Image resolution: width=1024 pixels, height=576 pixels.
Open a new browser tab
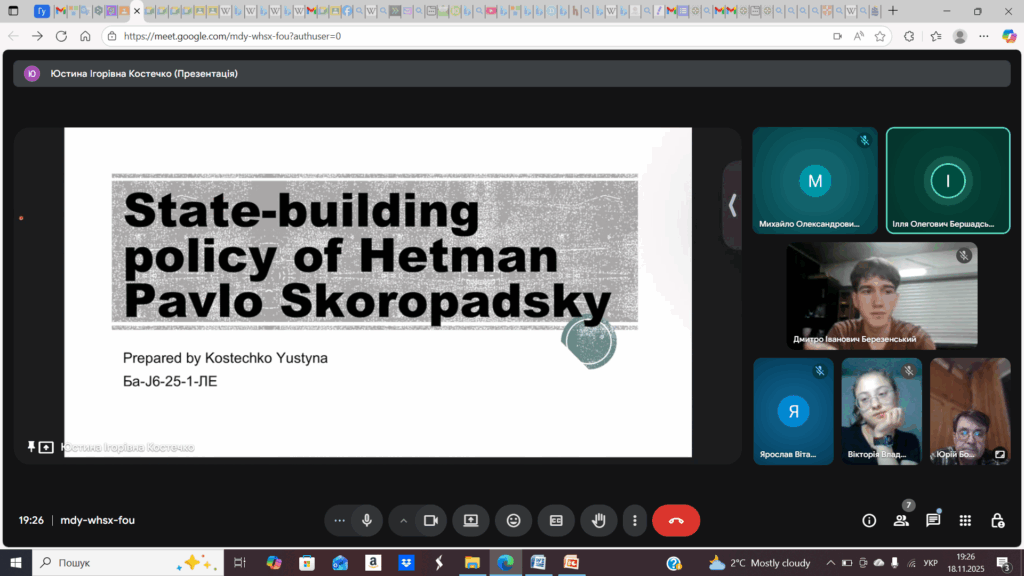click(x=893, y=11)
